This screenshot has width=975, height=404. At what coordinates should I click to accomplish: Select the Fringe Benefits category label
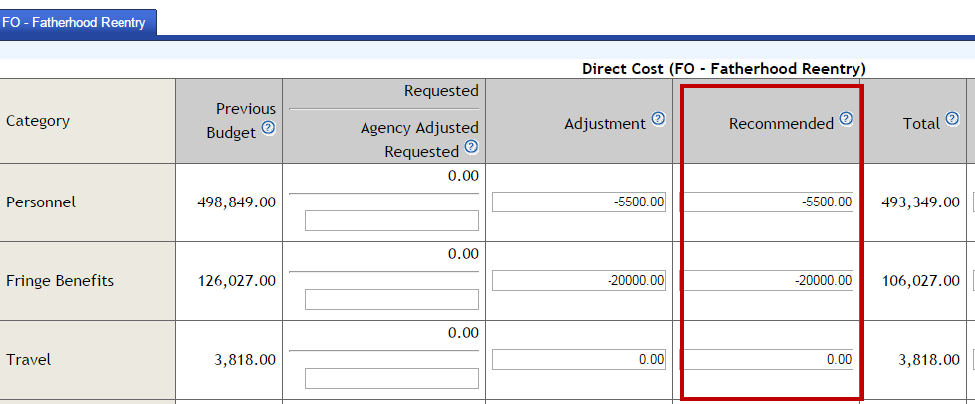[x=60, y=281]
